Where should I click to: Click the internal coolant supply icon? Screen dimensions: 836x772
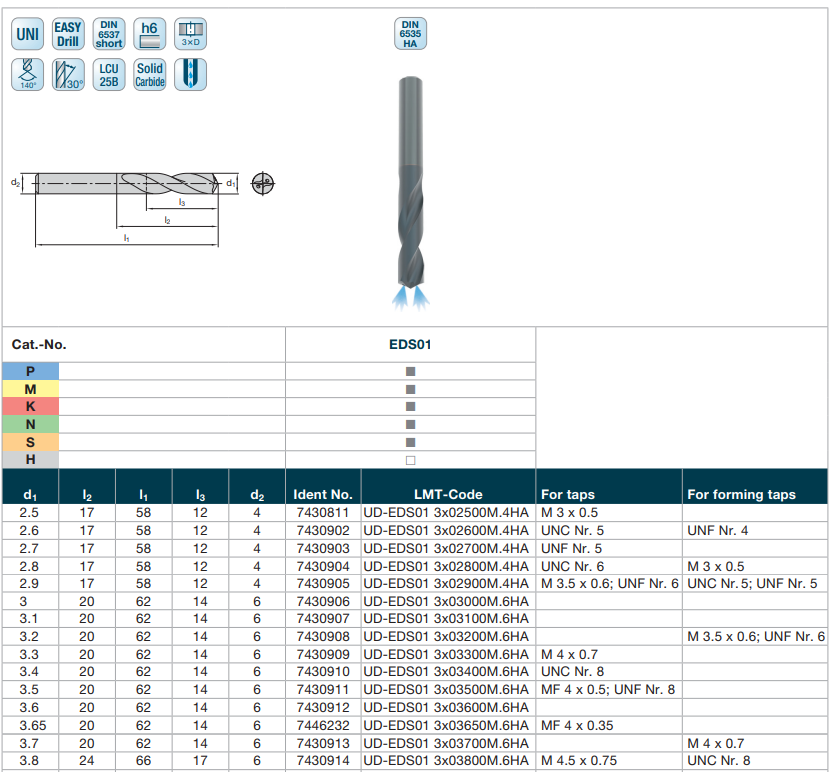click(x=190, y=75)
